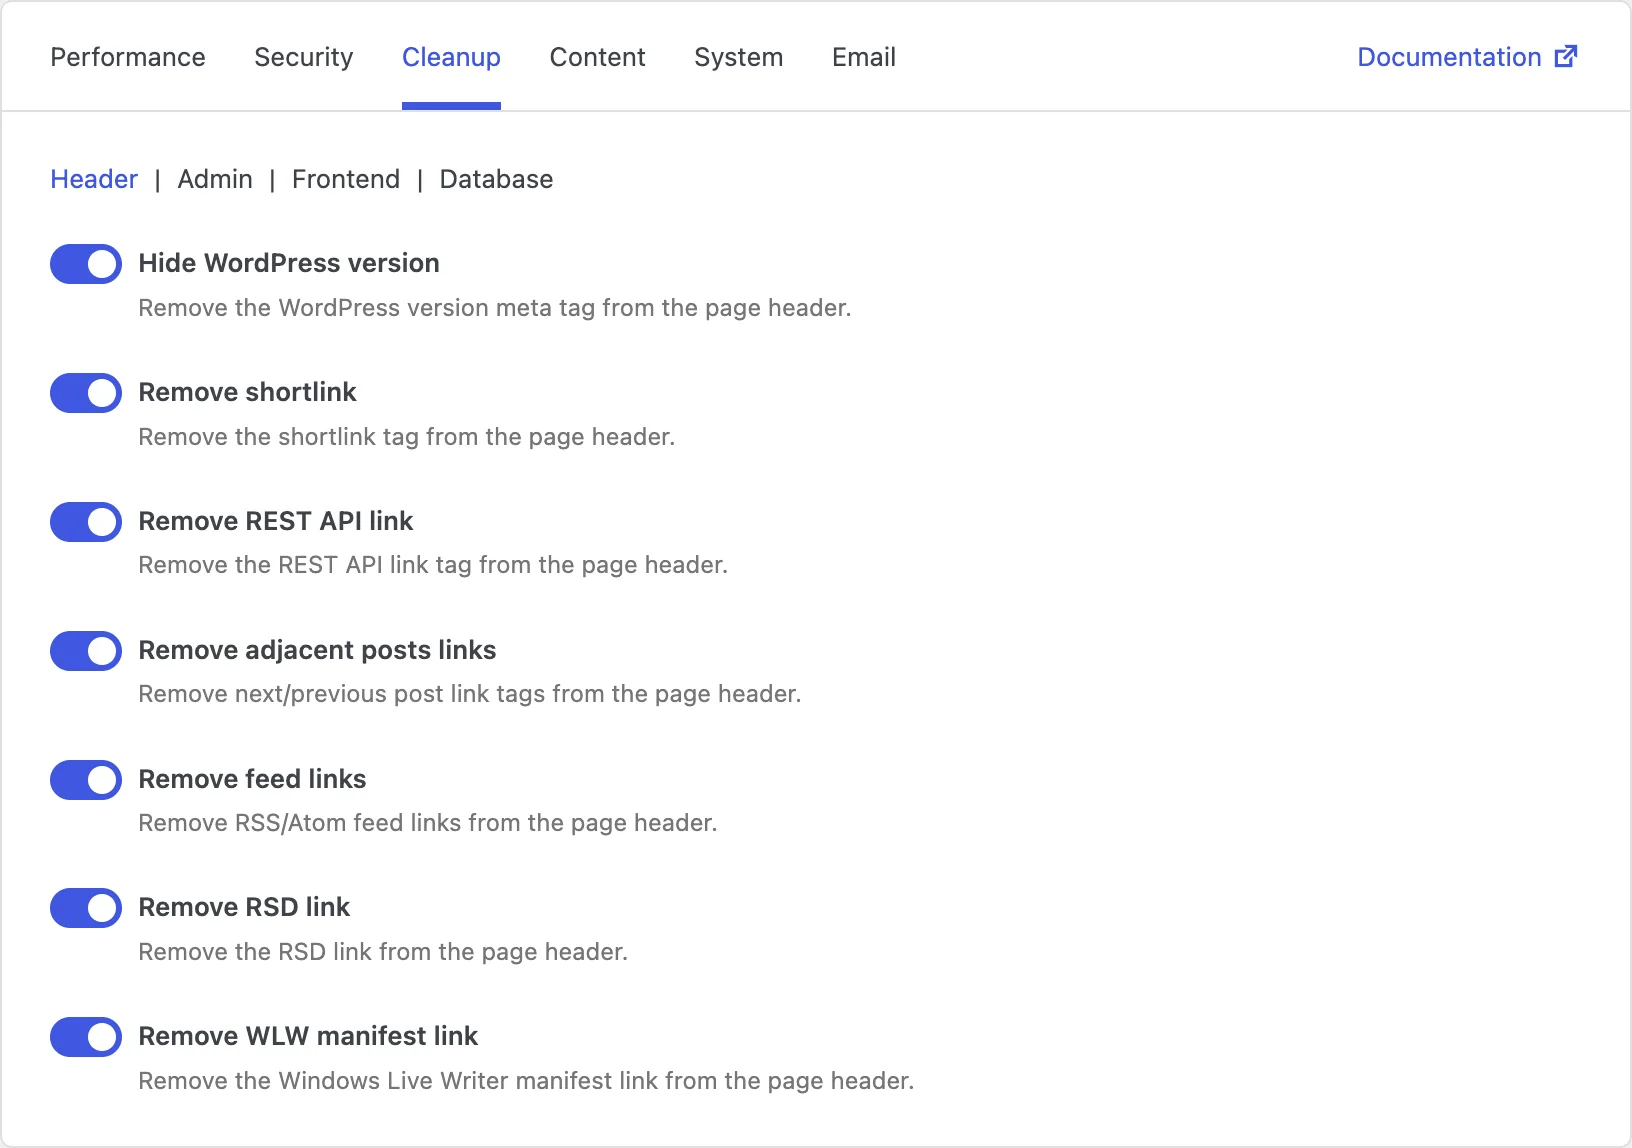
Task: Toggle Remove adjacent posts links switch
Action: 86,651
